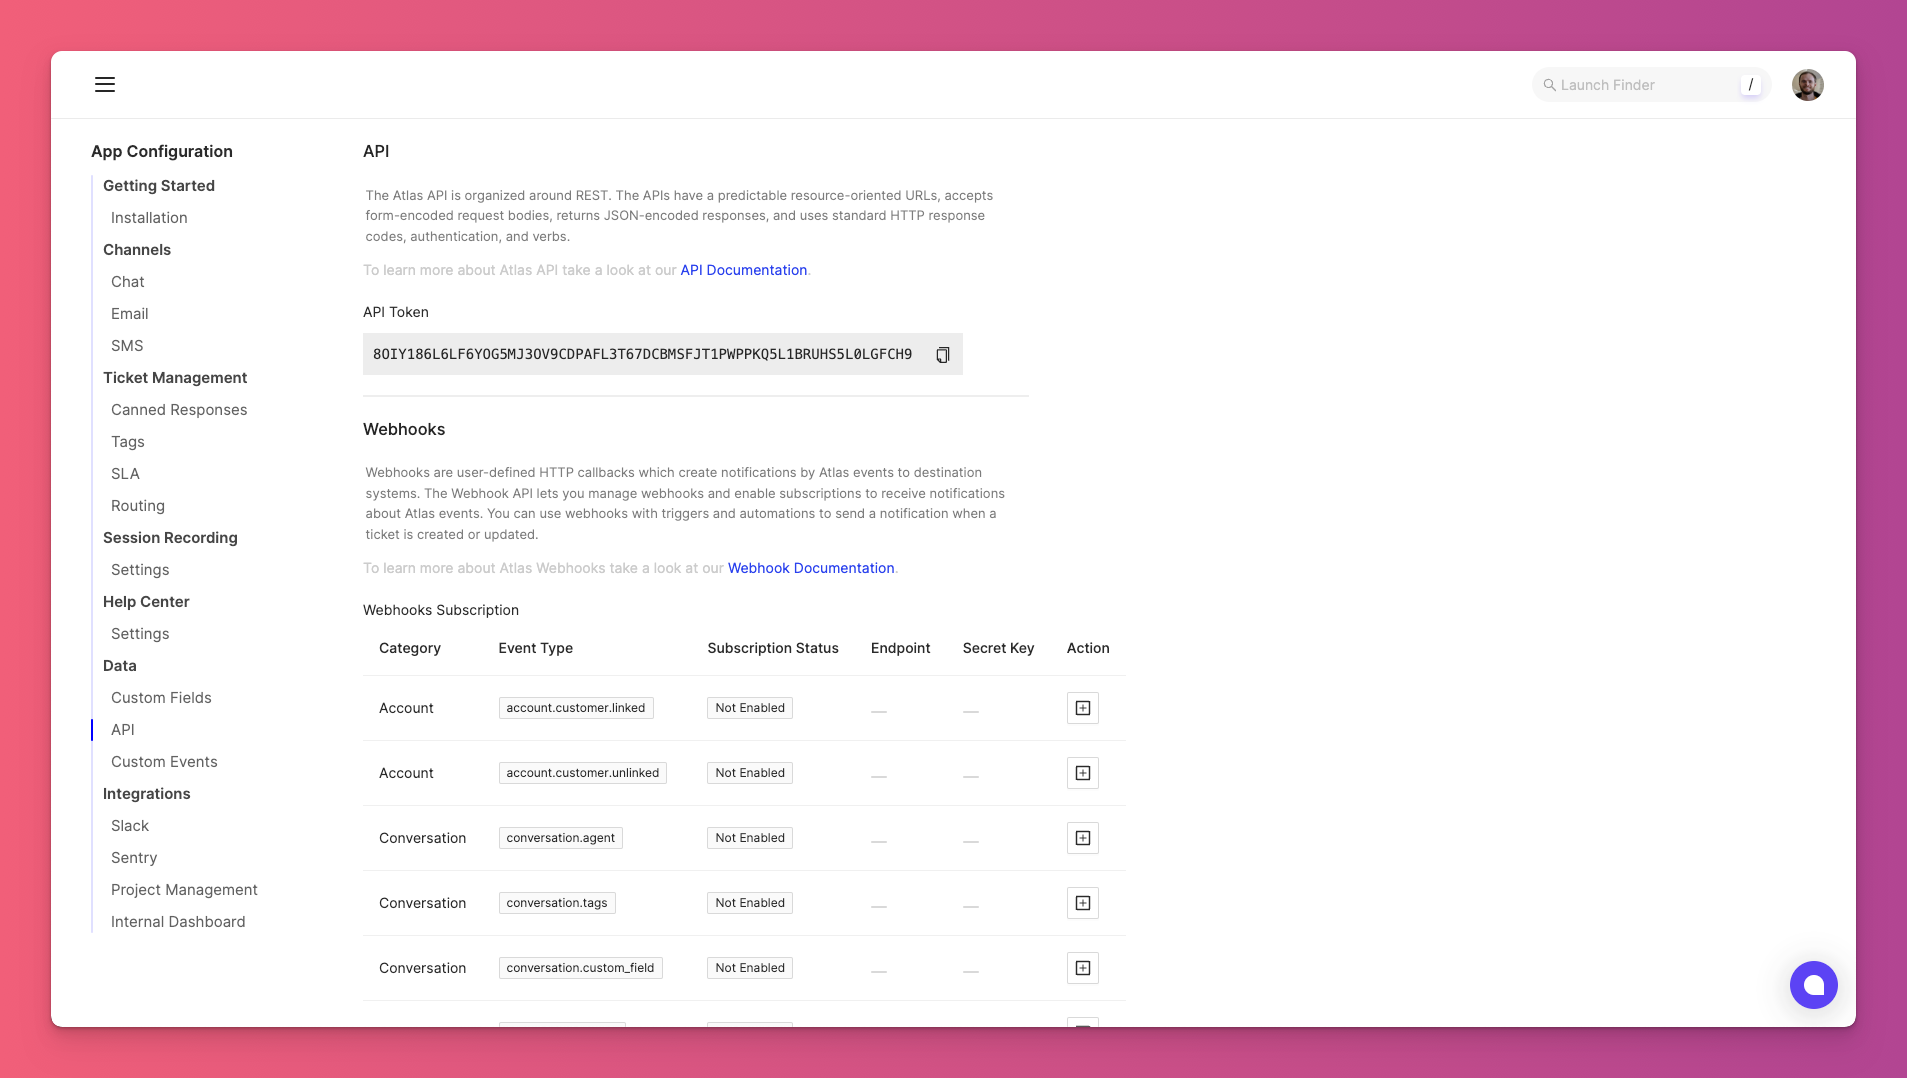Click the account.customer.linked event tag
This screenshot has height=1078, width=1907.
pyautogui.click(x=576, y=708)
